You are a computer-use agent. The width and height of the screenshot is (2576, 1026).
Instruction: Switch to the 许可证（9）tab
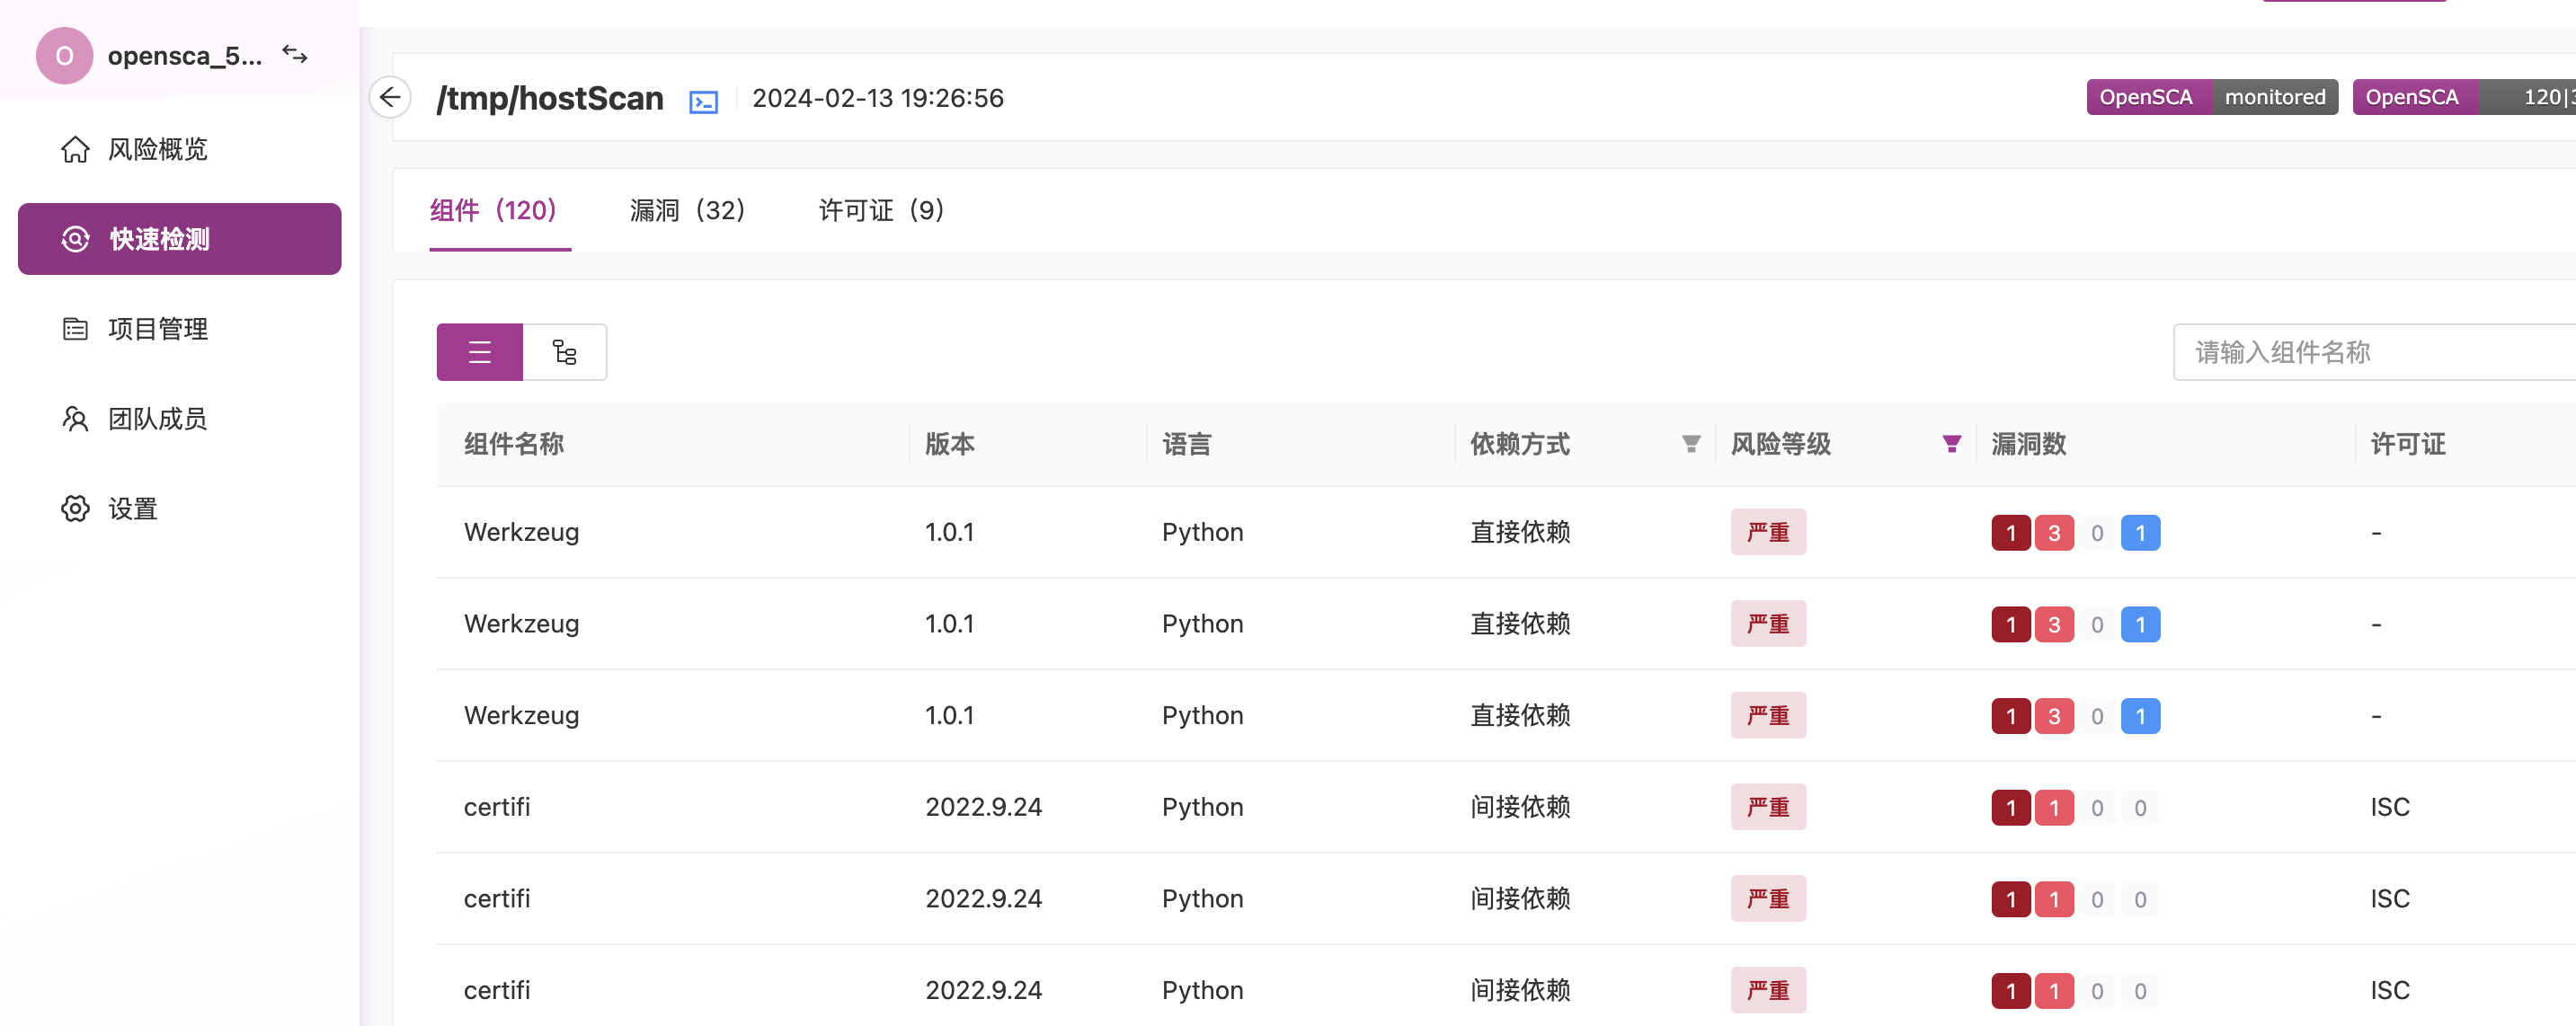880,210
